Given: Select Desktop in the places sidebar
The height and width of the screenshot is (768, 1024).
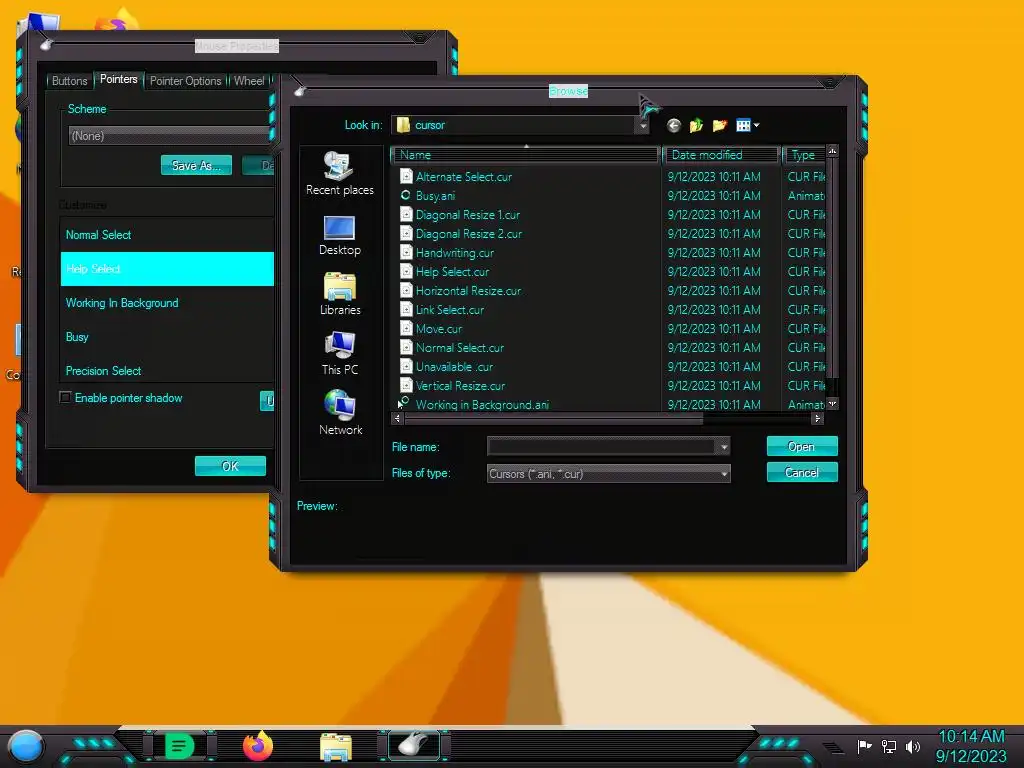Looking at the screenshot, I should [x=340, y=235].
